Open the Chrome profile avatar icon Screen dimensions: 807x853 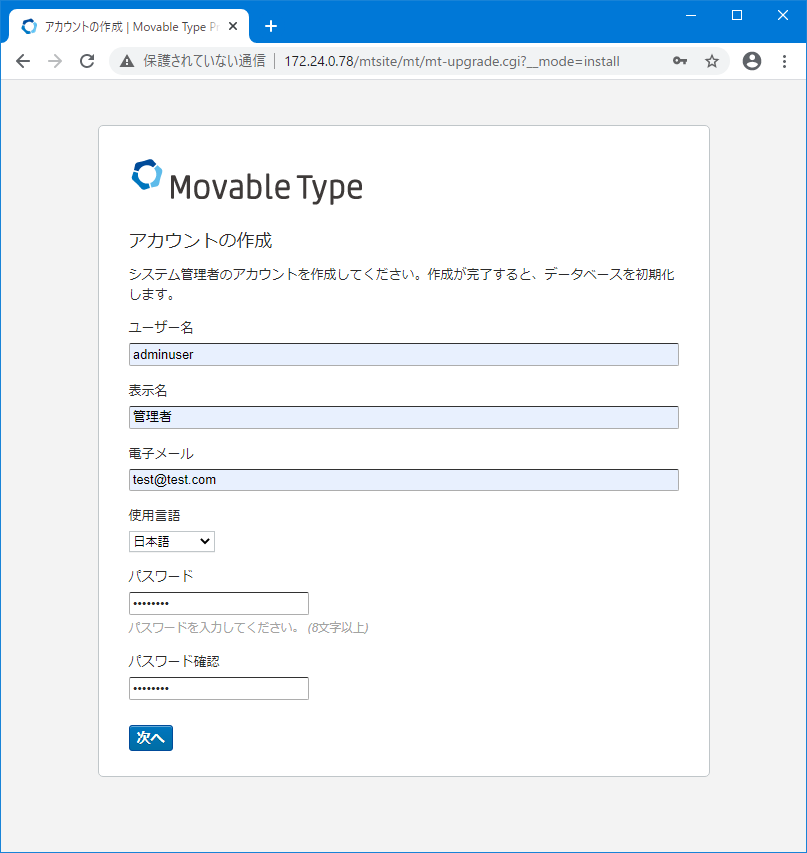pos(751,61)
